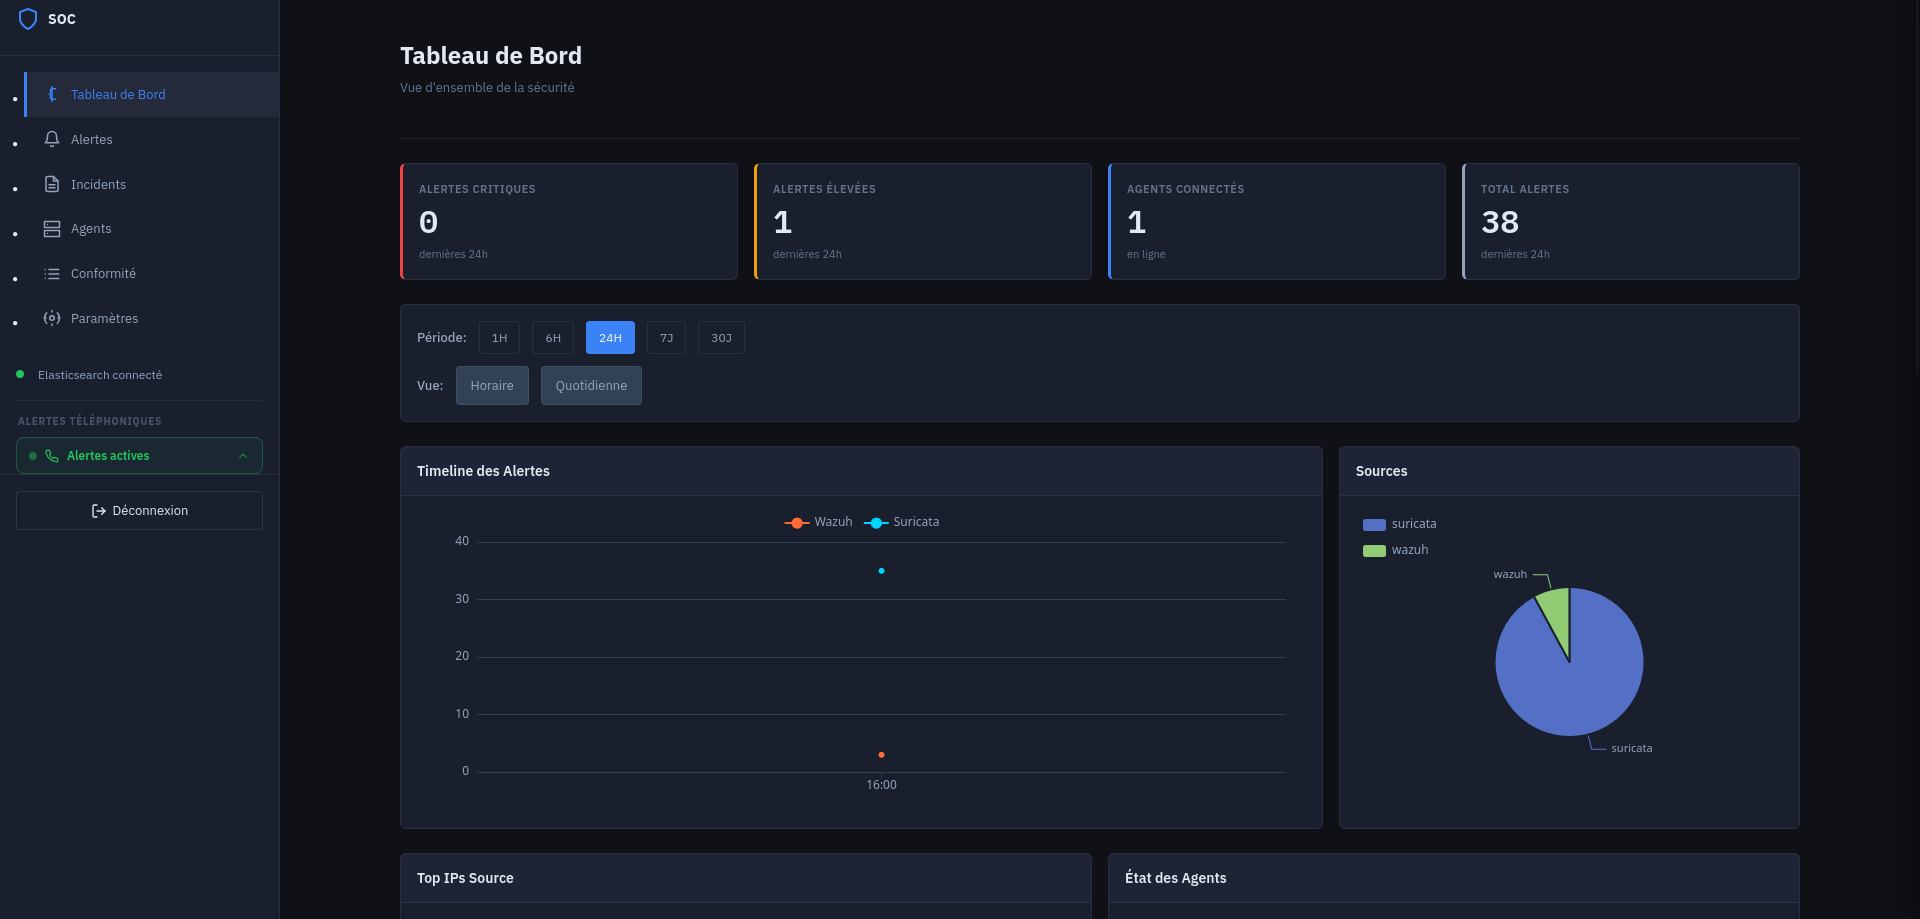Open the Tableau de Bord dashboard icon
Screen dimensions: 1920x919
pyautogui.click(x=51, y=94)
